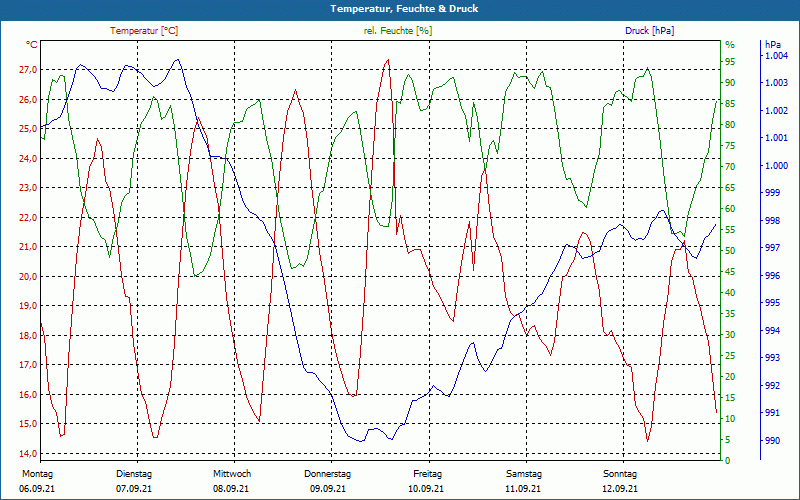The image size is (800, 500).
Task: Click the '°C' unit label on temperature axis
Action: (x=32, y=45)
